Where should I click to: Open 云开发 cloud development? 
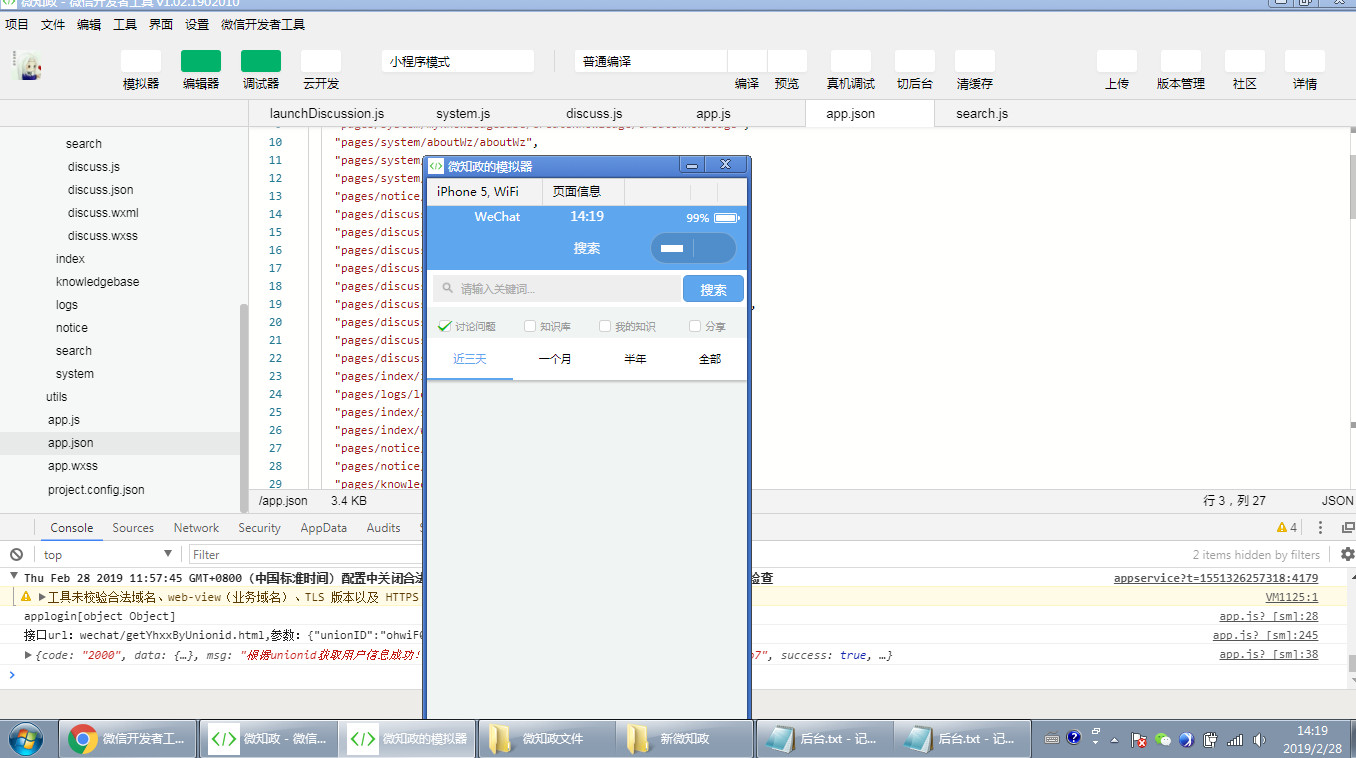coord(321,62)
